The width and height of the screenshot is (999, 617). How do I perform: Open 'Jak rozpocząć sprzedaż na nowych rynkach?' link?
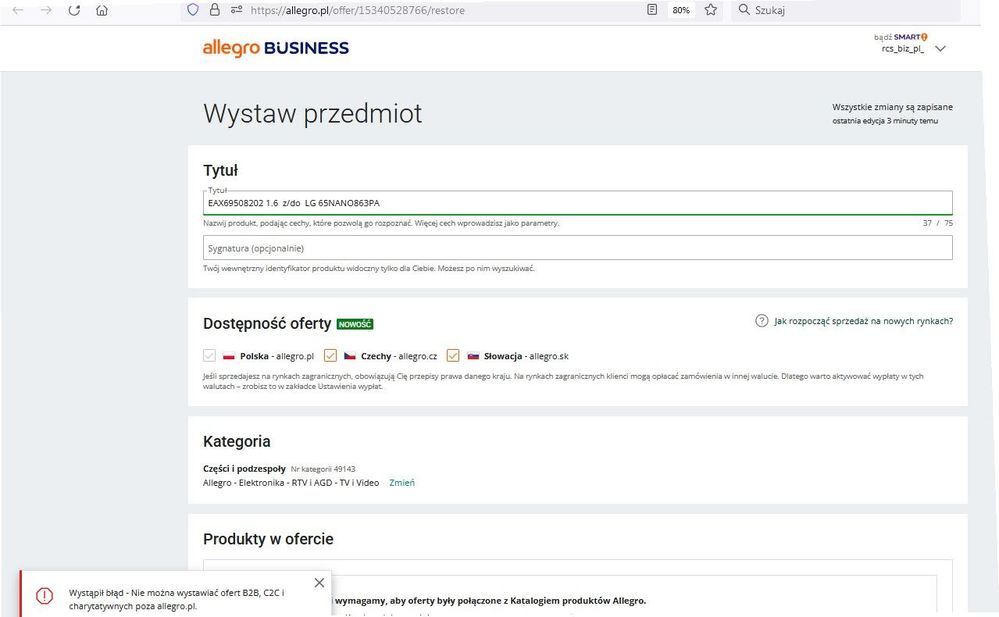click(864, 321)
